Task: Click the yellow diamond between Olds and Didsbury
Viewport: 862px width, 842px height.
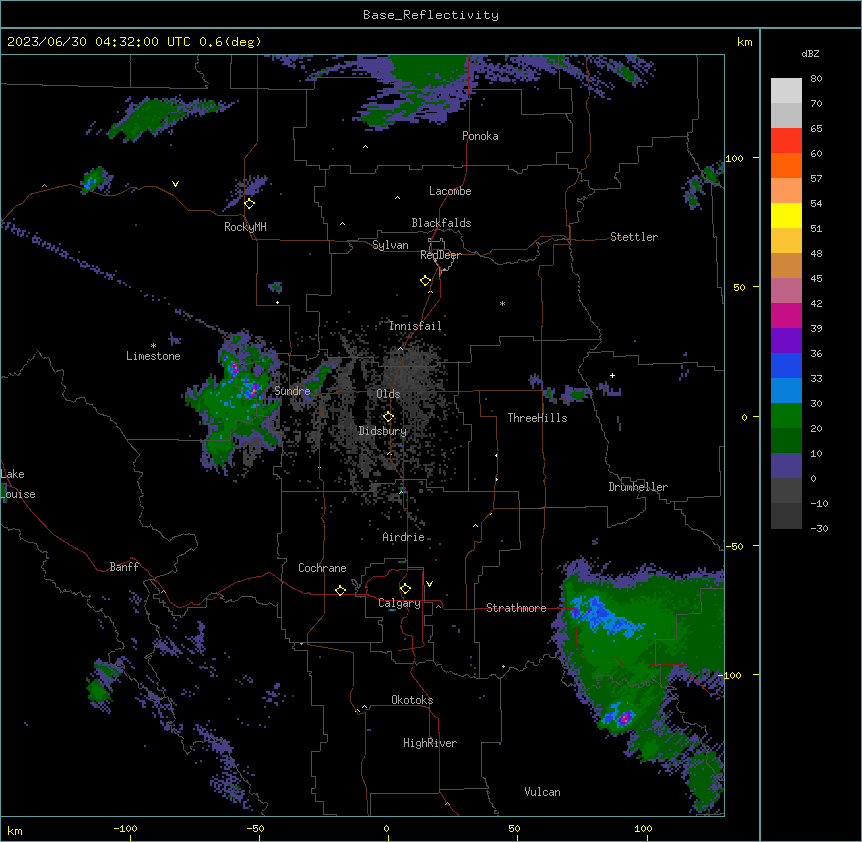Action: [x=388, y=417]
